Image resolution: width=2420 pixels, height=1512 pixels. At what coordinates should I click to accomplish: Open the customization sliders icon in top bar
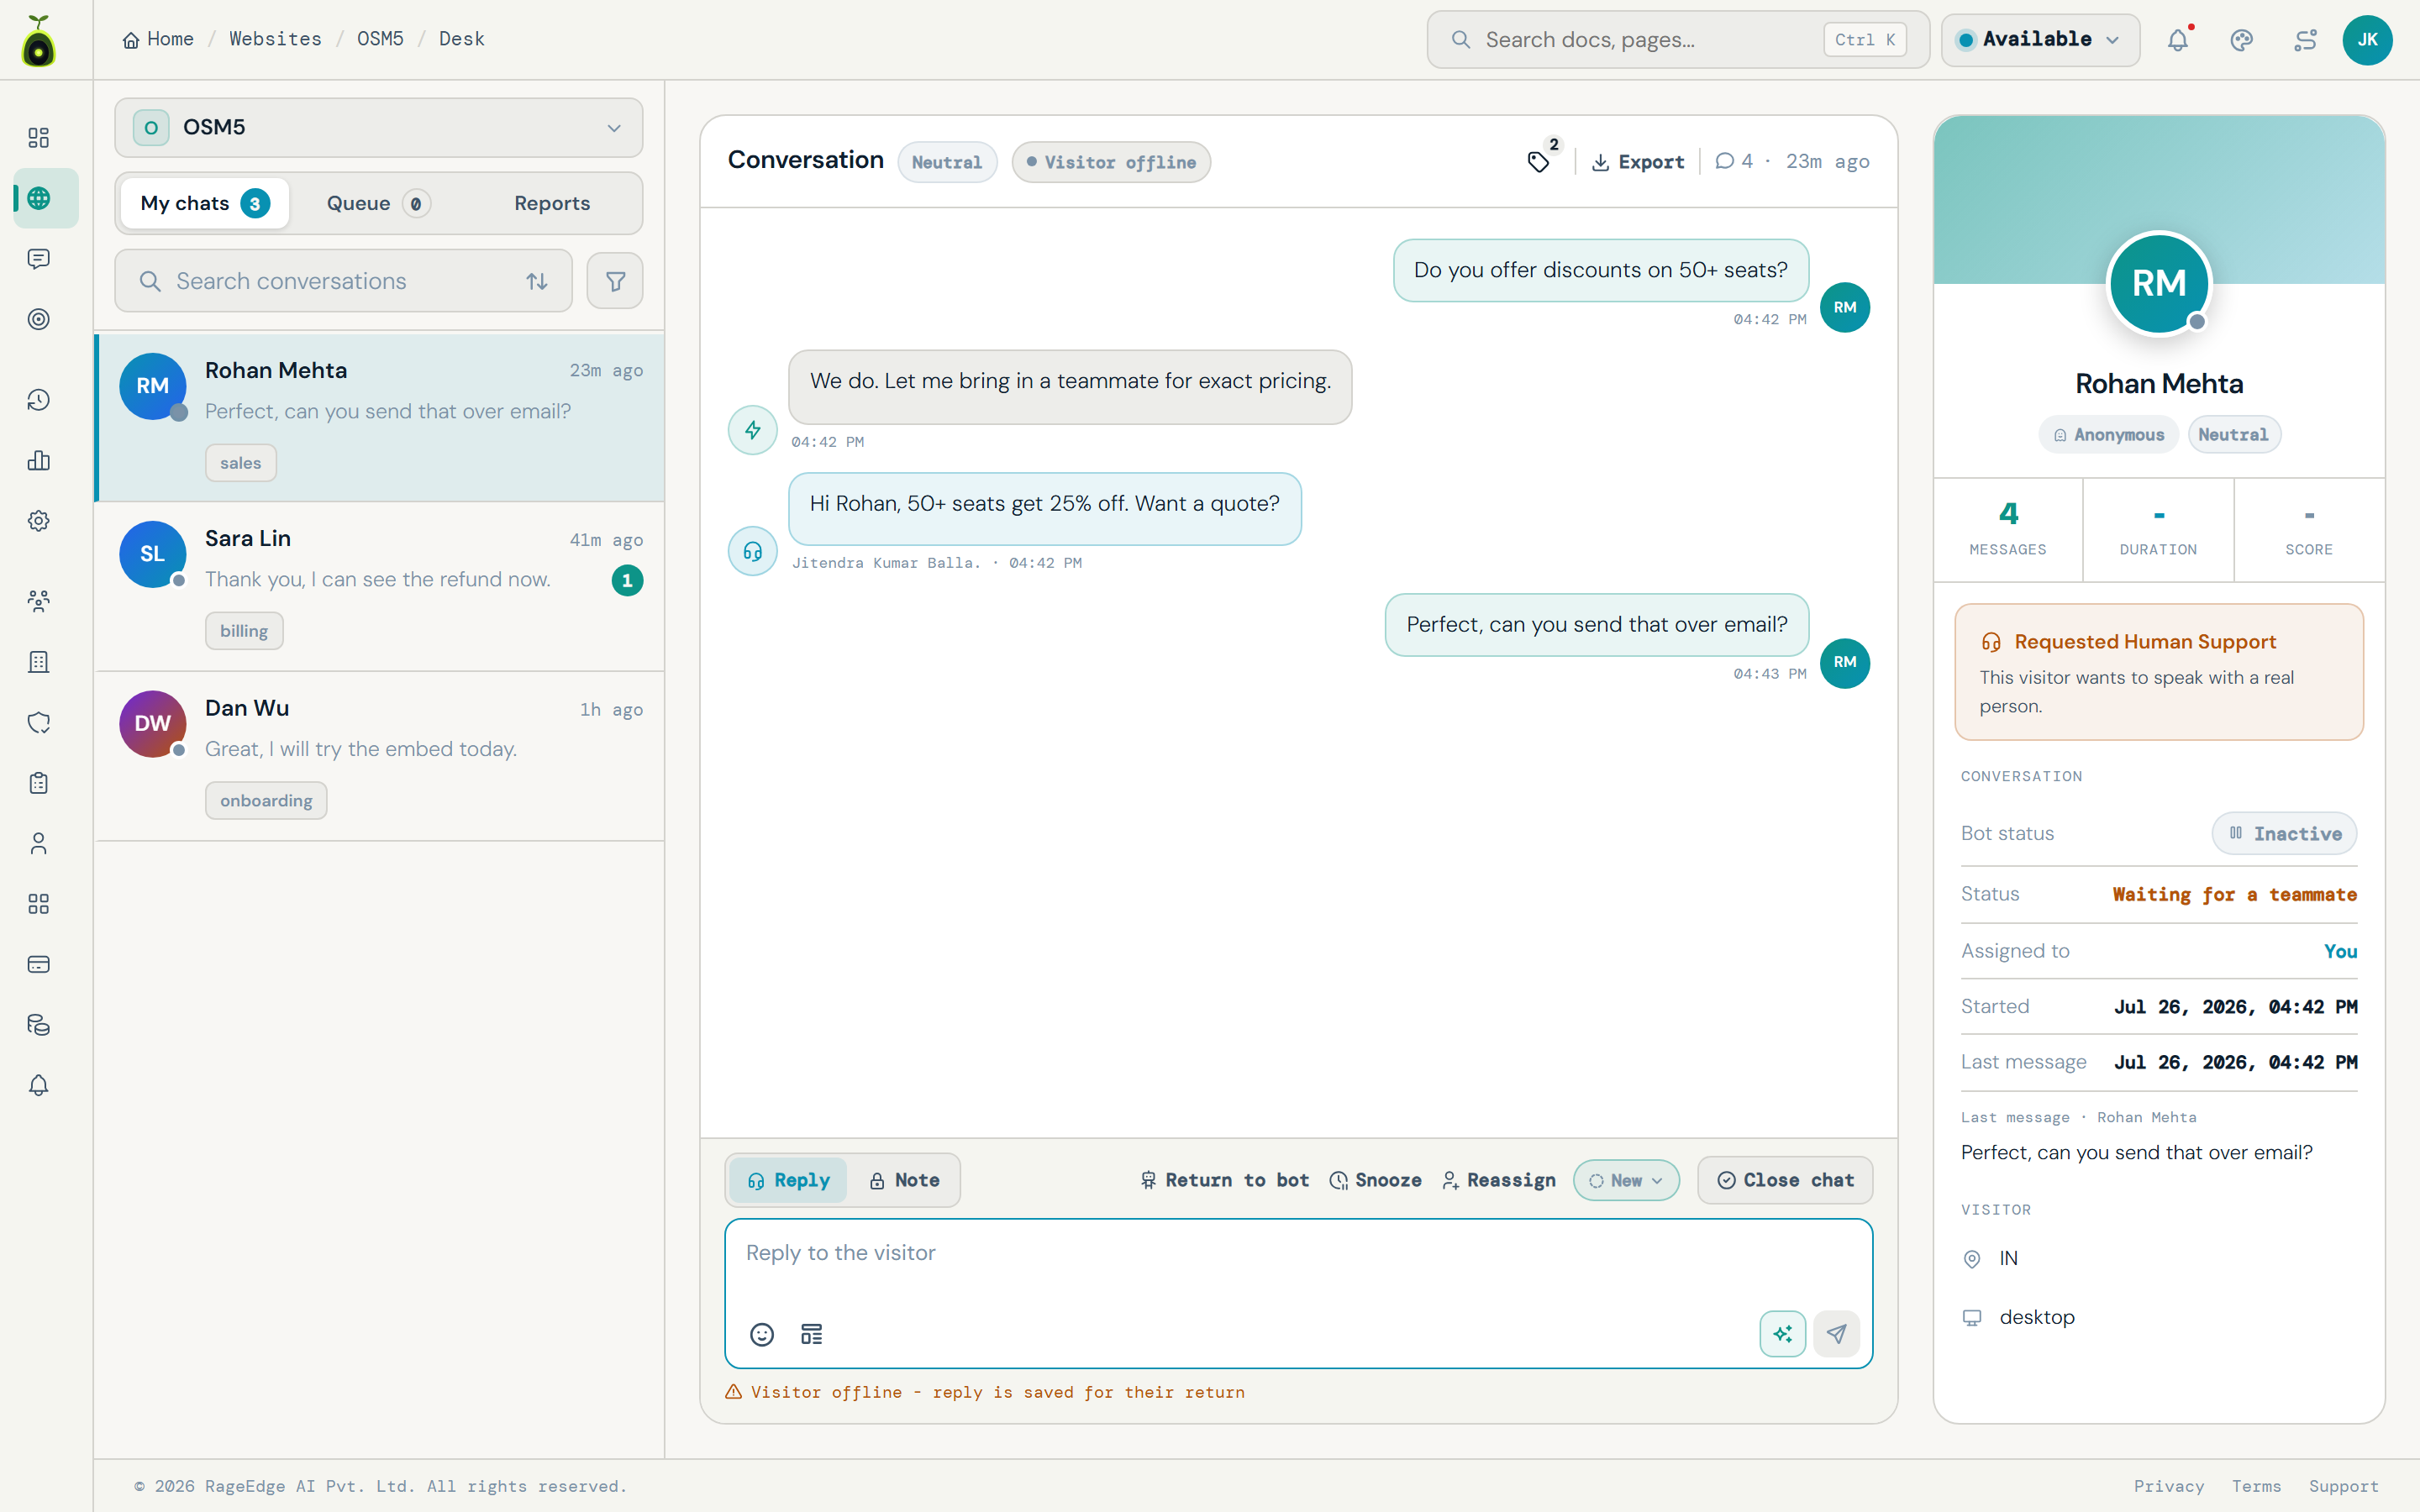(x=2305, y=40)
